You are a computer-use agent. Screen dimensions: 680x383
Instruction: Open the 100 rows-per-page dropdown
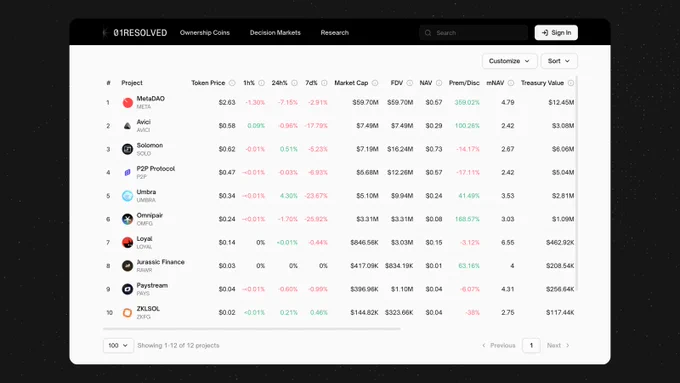[x=118, y=346]
